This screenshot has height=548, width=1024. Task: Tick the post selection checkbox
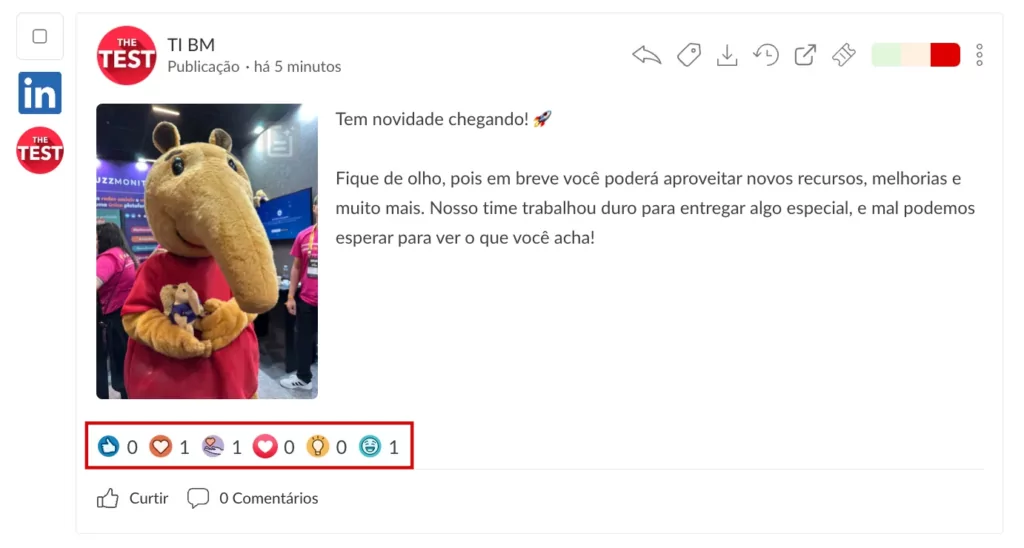[x=40, y=37]
